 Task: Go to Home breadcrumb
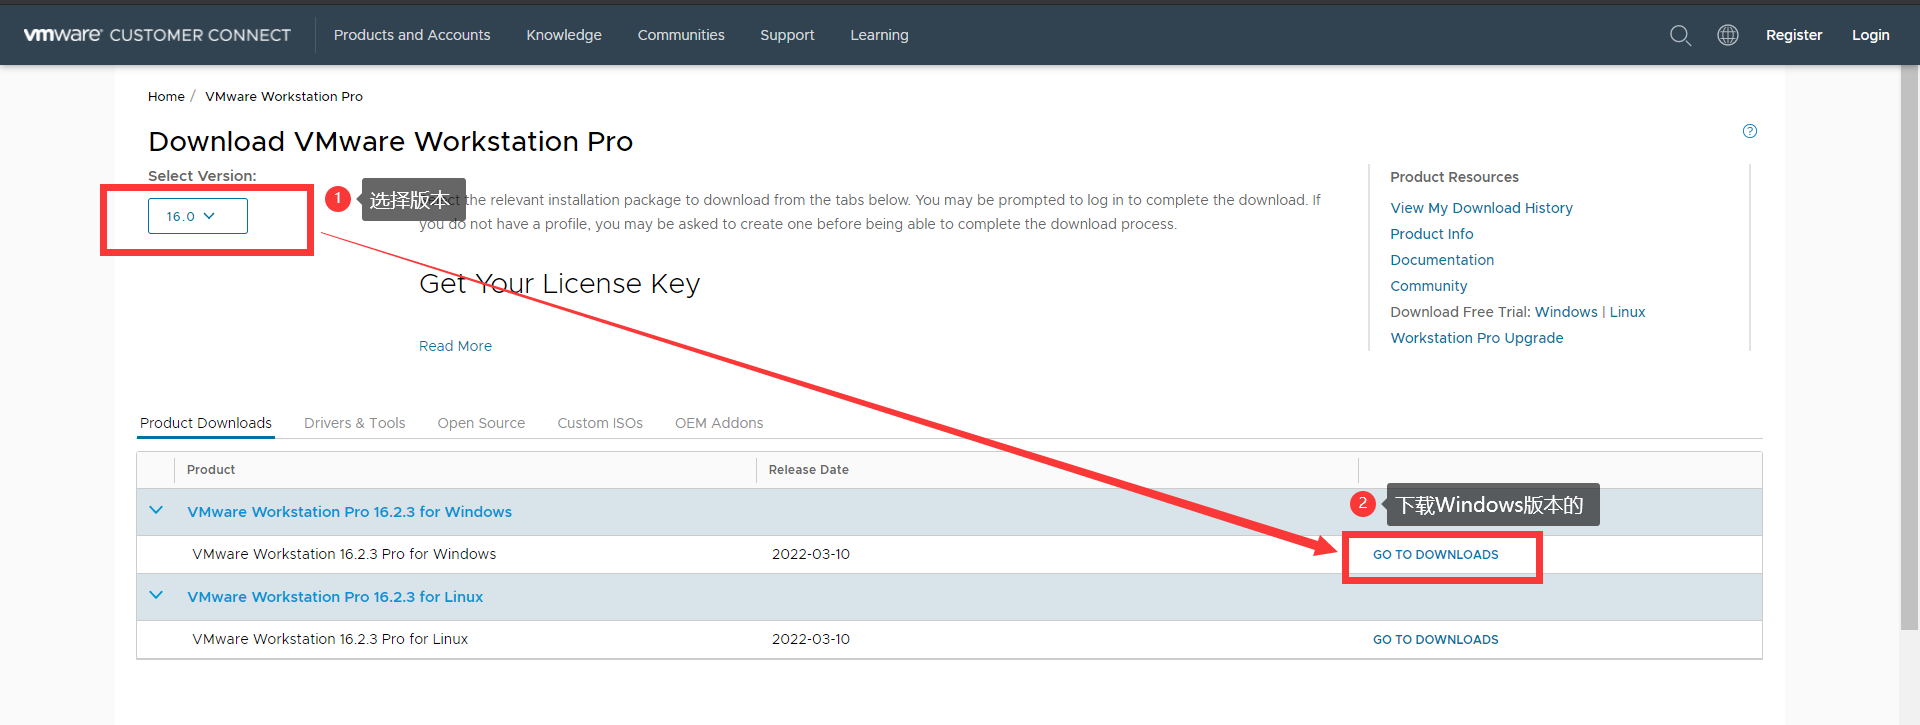click(x=166, y=97)
